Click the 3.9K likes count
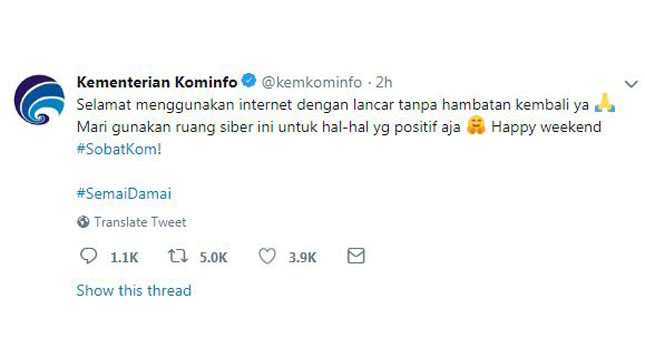Screen dimensions: 645x361 302,257
